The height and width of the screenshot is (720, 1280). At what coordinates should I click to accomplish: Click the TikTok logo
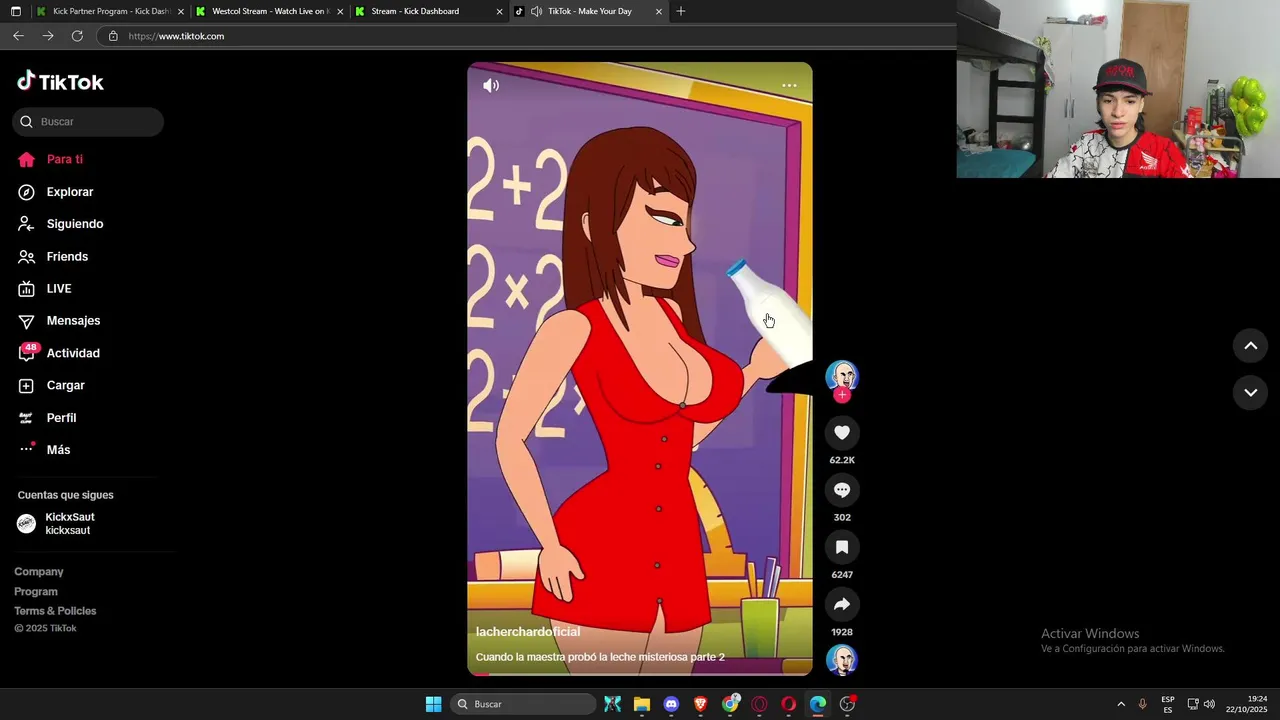pos(60,82)
